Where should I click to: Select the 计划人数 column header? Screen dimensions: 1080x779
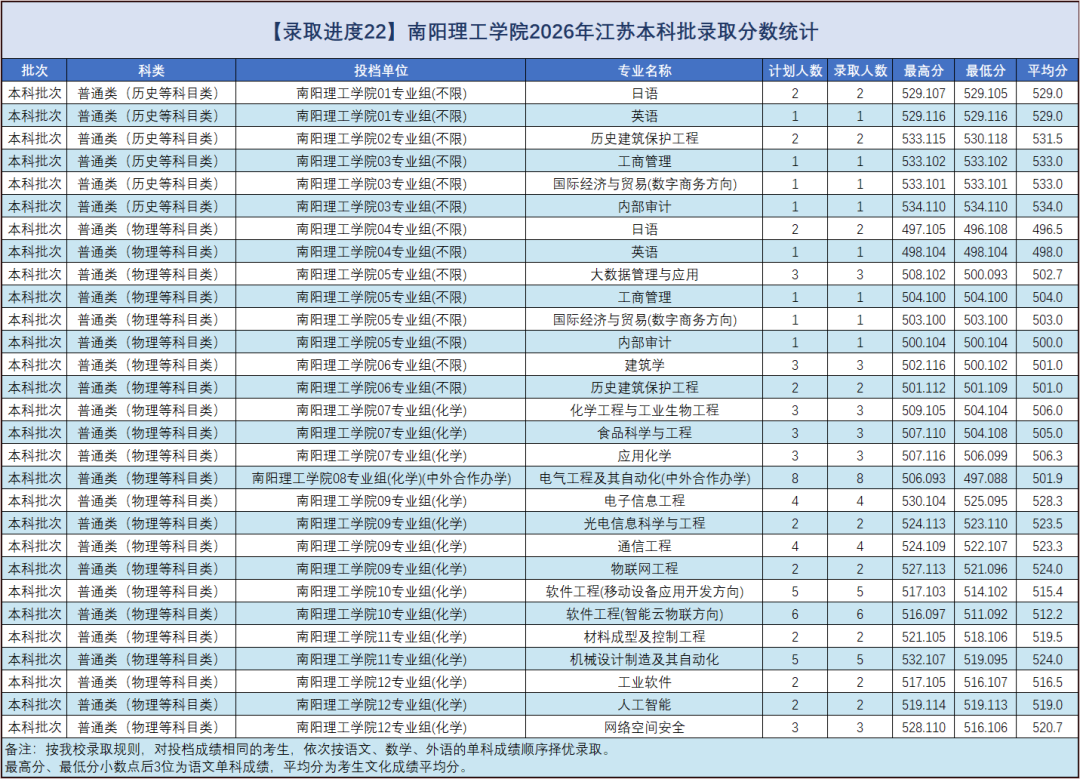click(x=795, y=70)
